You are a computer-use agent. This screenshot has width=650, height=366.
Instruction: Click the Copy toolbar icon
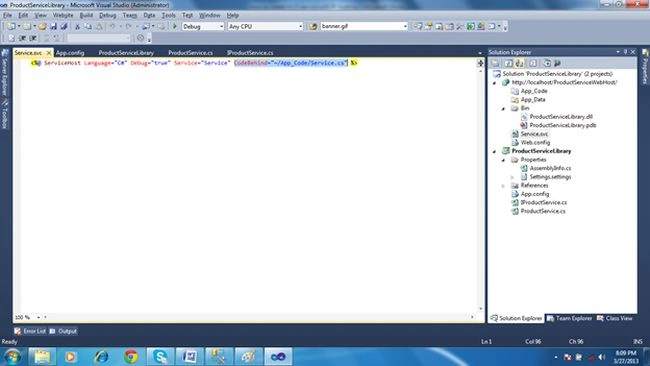coord(88,26)
